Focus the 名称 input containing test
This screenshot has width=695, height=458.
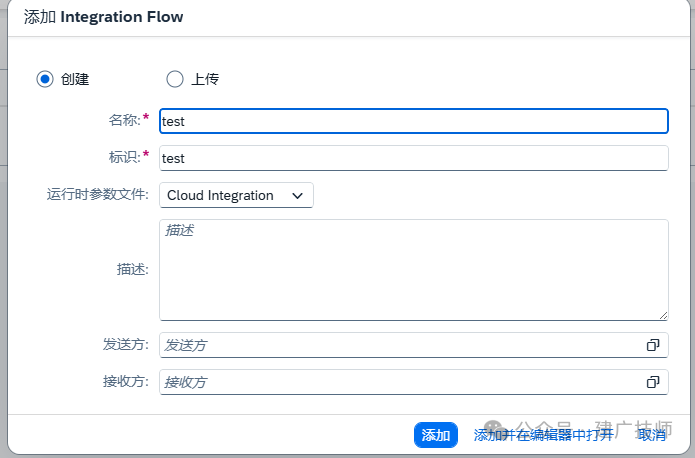coord(414,121)
